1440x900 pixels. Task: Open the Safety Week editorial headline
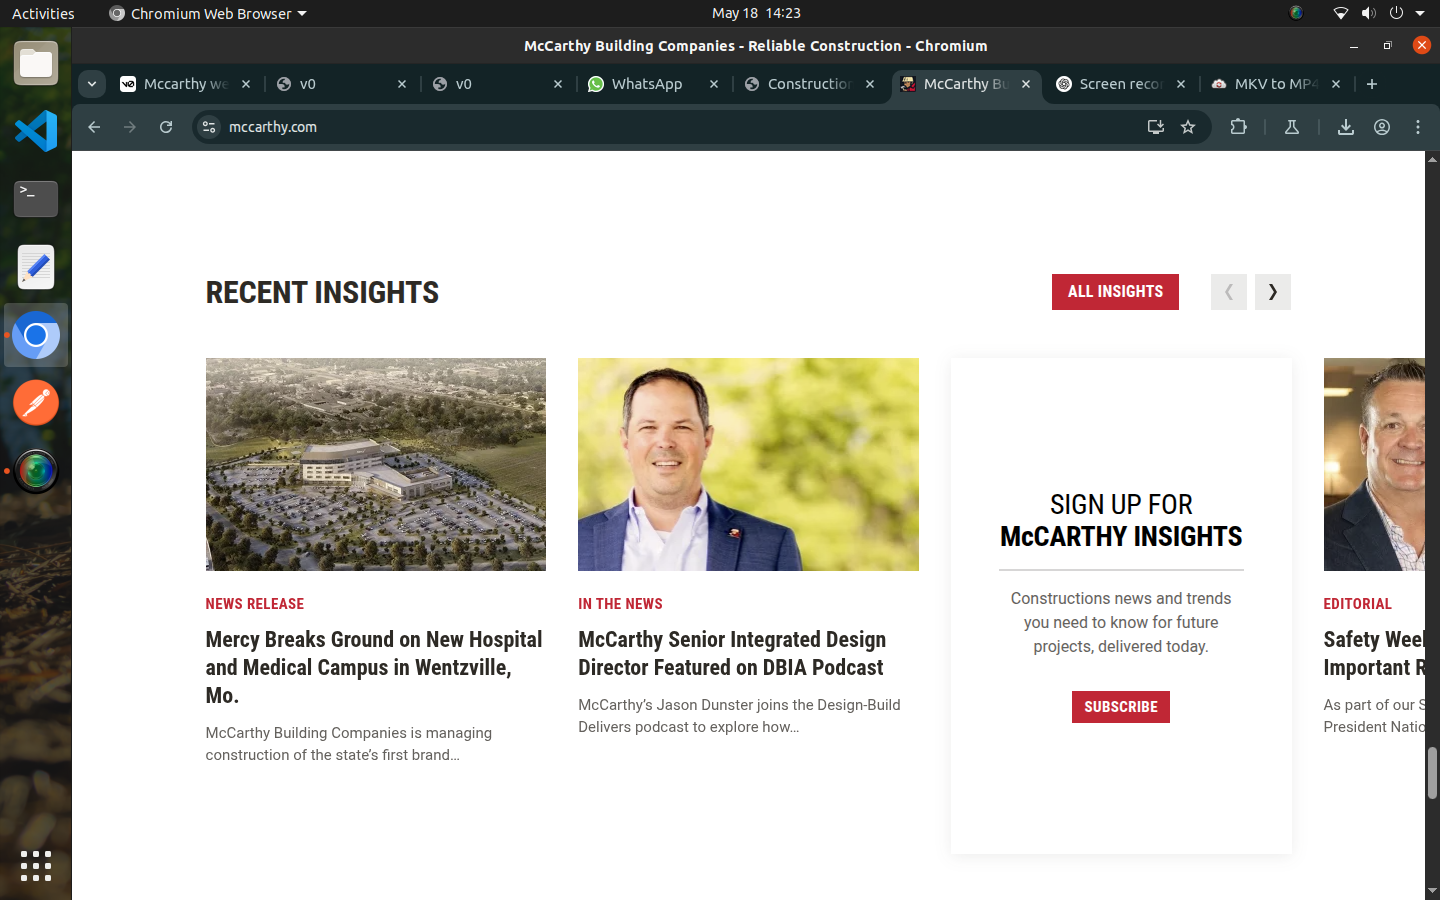1374,653
